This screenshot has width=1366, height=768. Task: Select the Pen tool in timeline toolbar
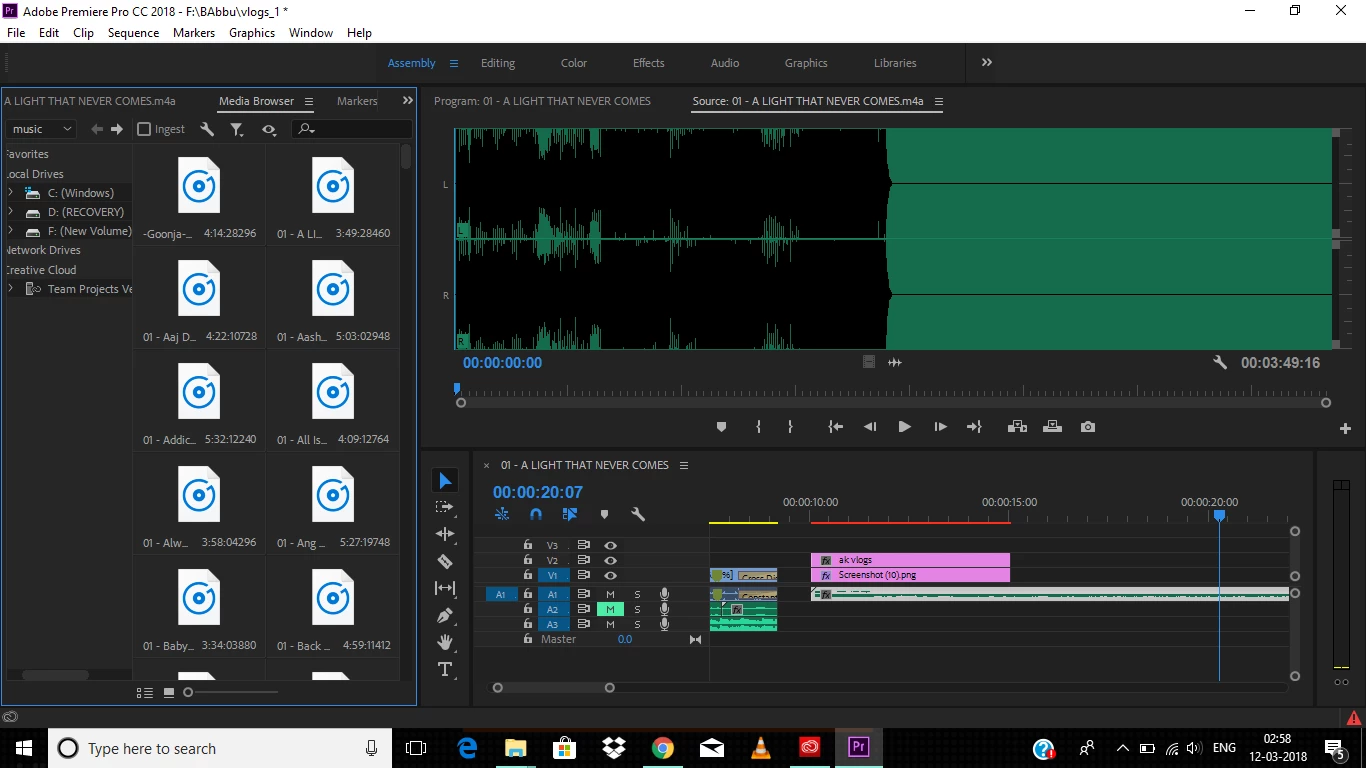click(445, 615)
